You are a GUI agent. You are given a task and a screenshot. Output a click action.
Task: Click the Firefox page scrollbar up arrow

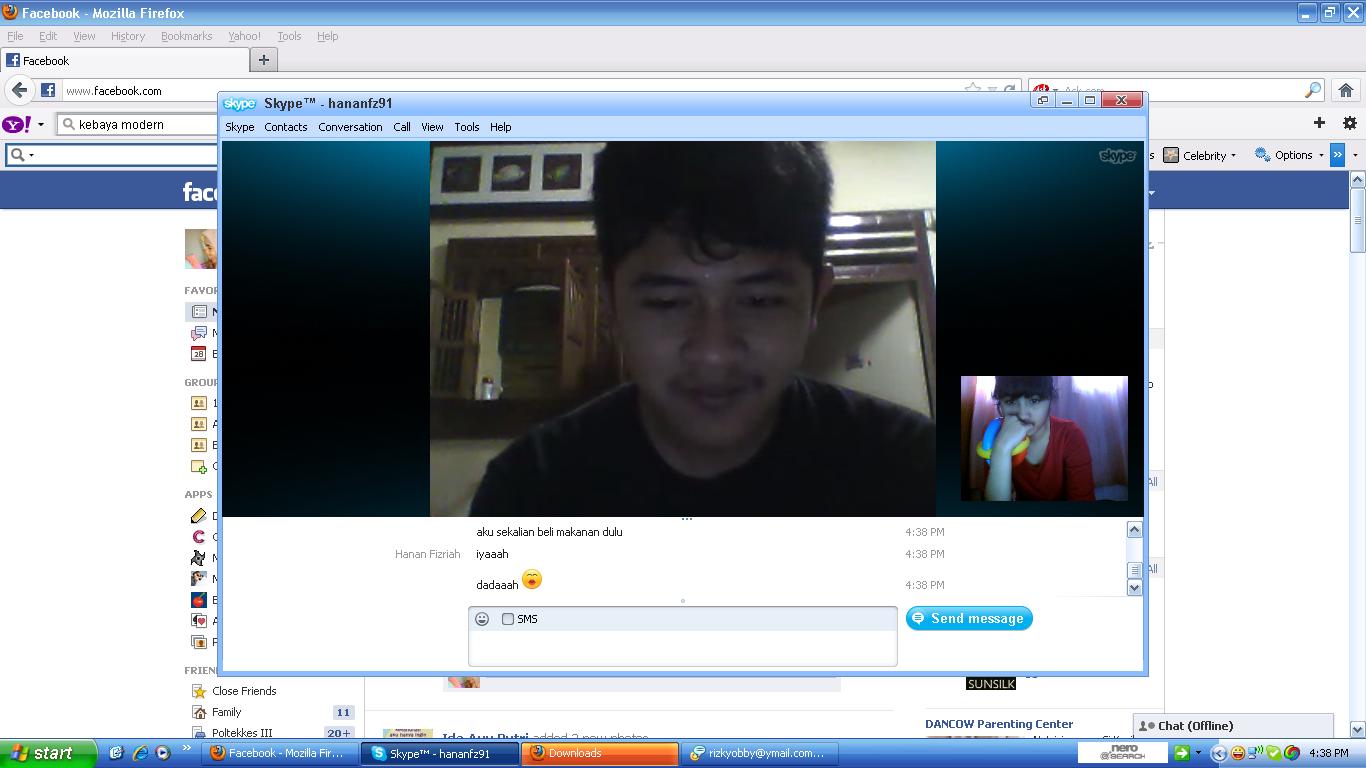pos(1357,180)
